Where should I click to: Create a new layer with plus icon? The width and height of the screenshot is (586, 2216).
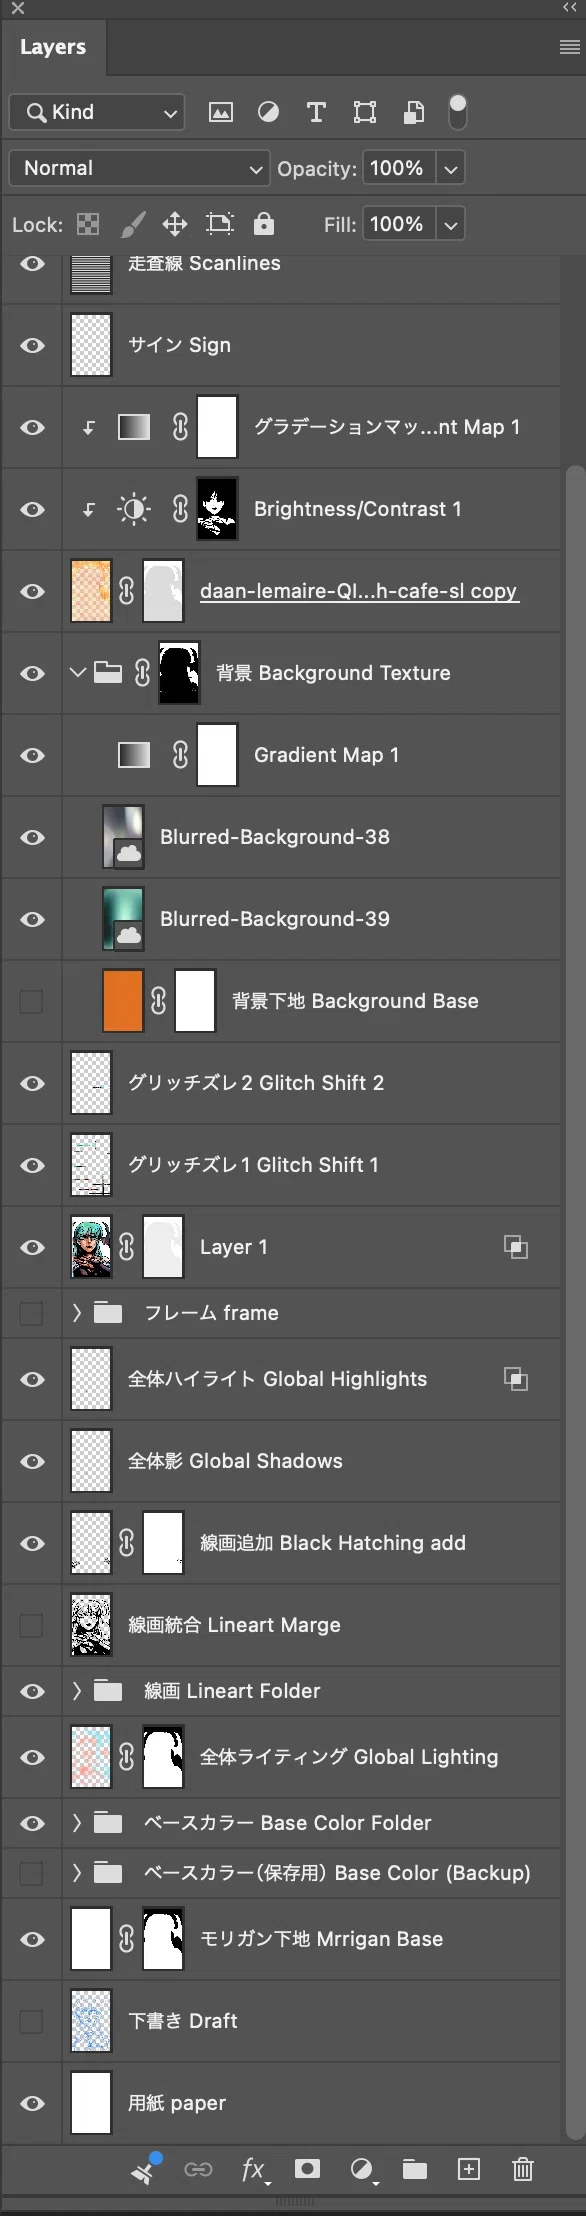(468, 2168)
